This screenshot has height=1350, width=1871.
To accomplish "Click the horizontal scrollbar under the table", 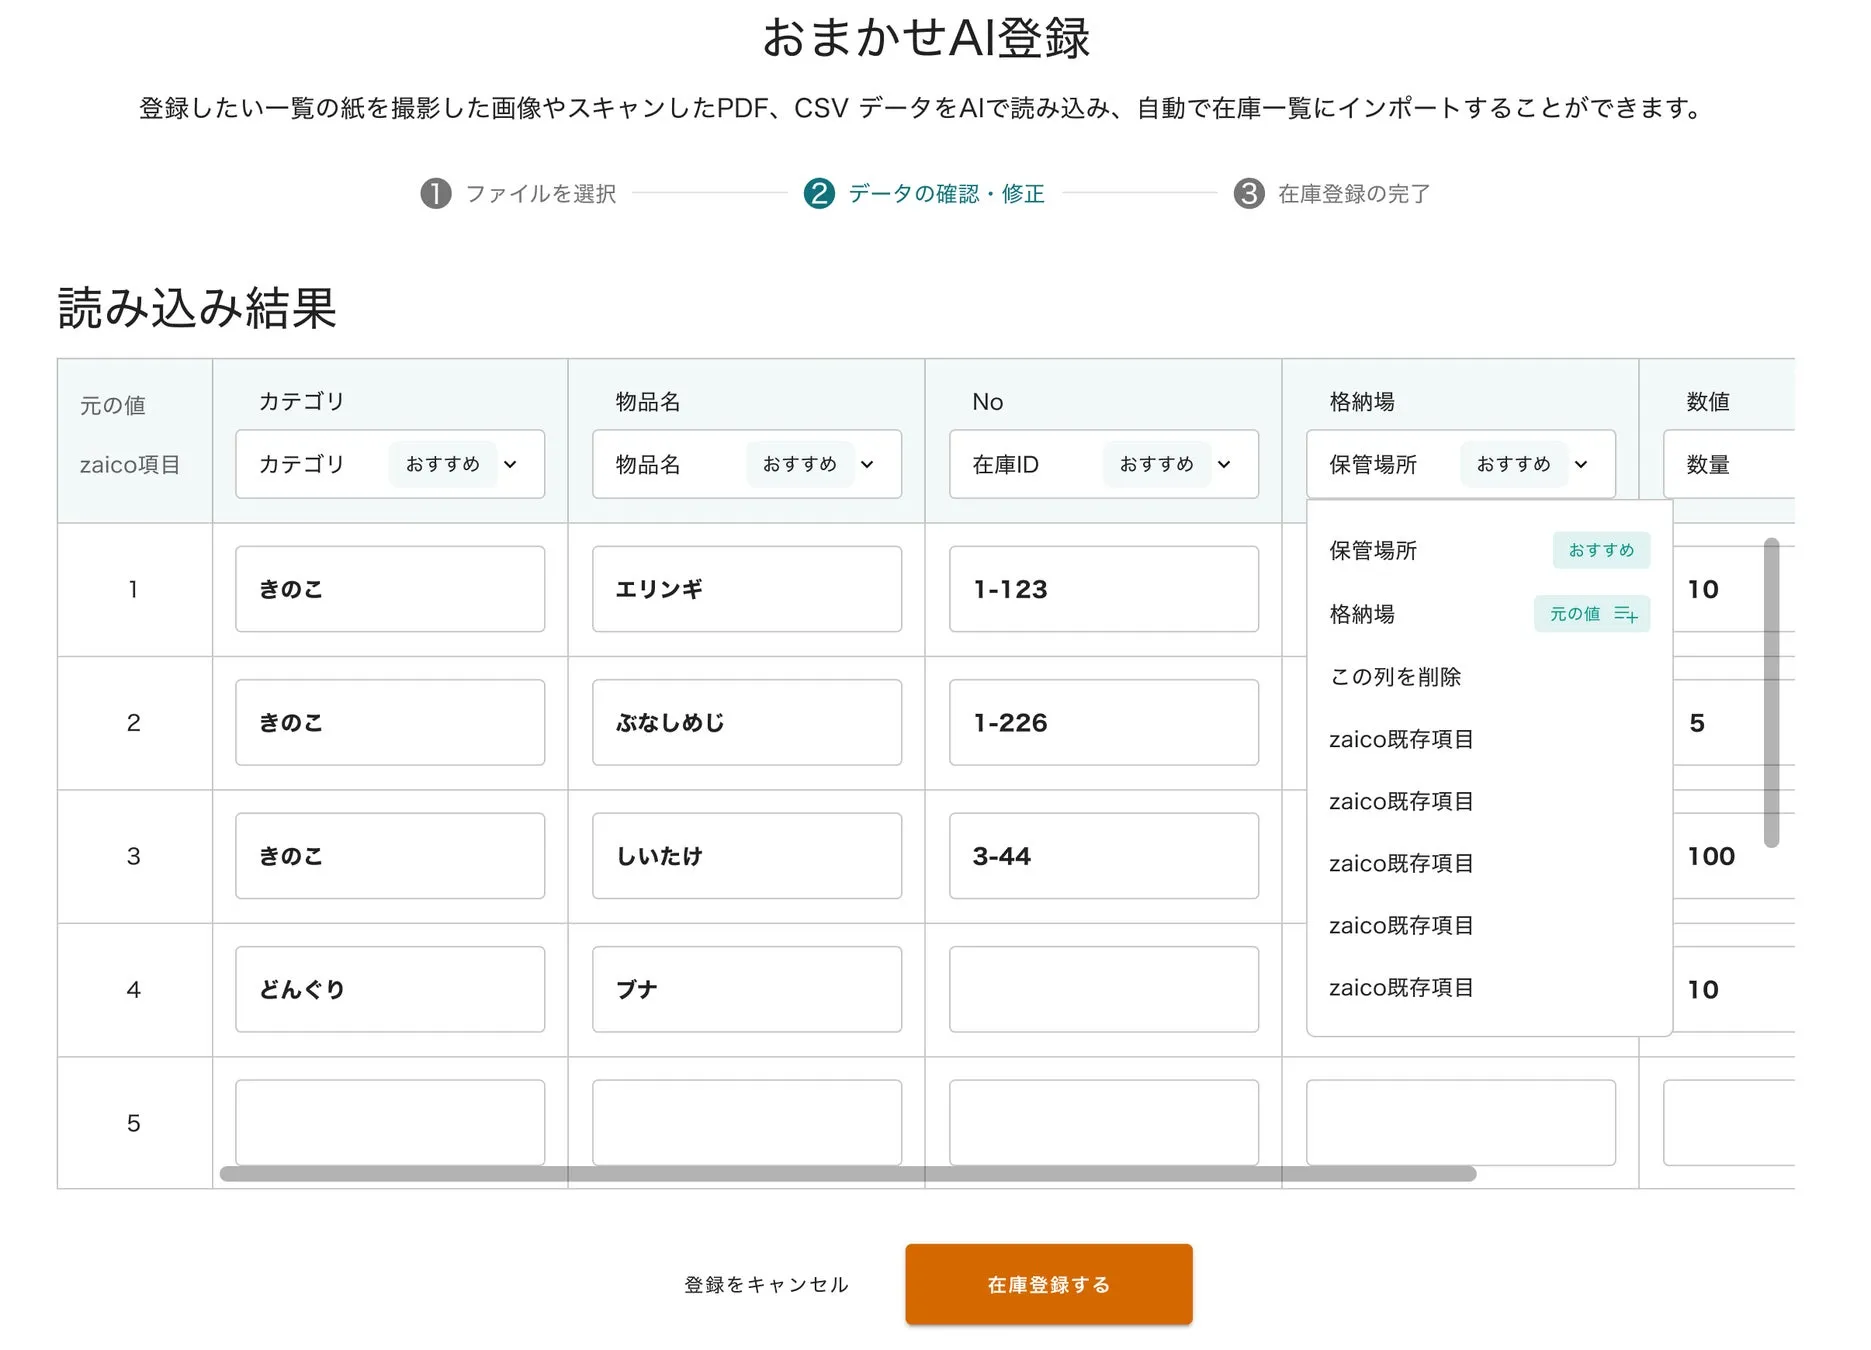I will [847, 1174].
